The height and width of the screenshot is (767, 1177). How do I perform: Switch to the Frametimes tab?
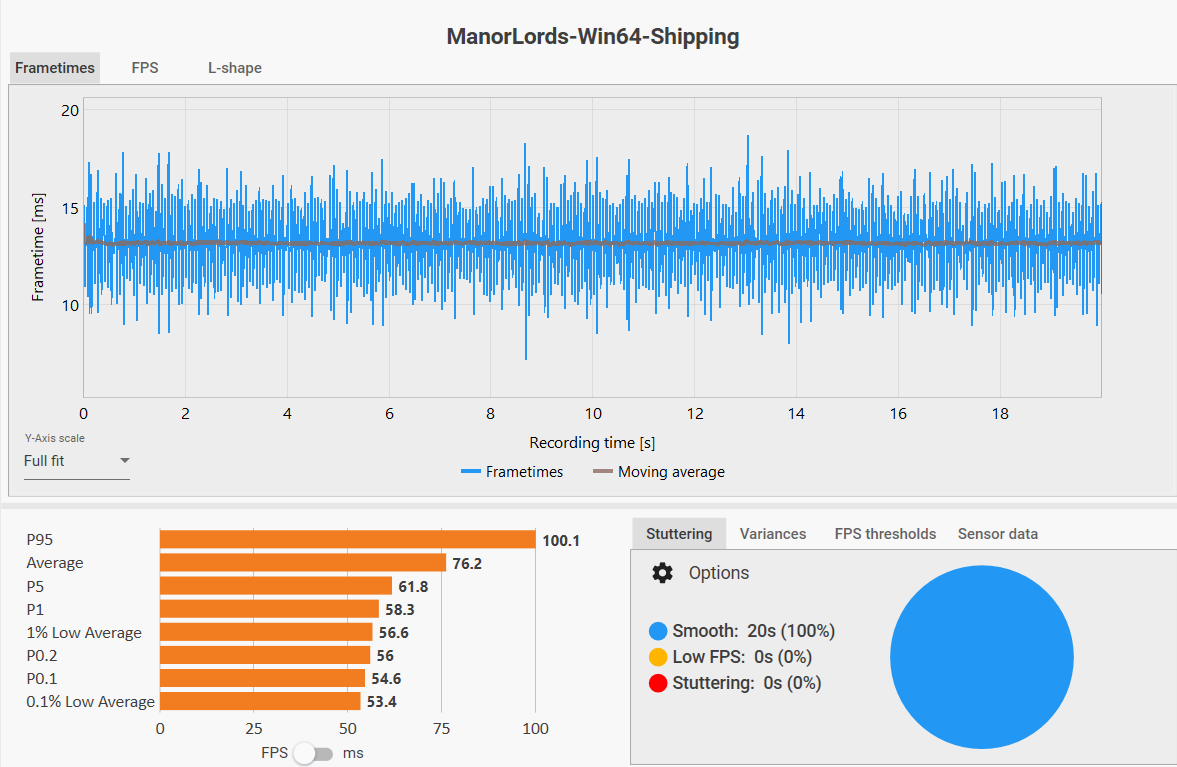[x=55, y=68]
